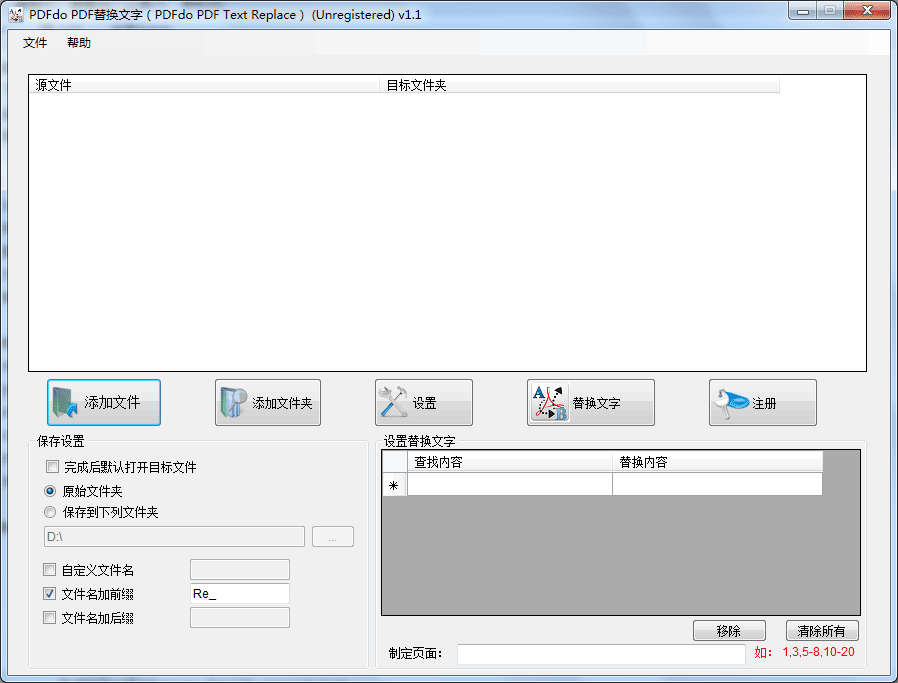The width and height of the screenshot is (898, 683).
Task: Minimize the PDFdo window
Action: coord(802,11)
